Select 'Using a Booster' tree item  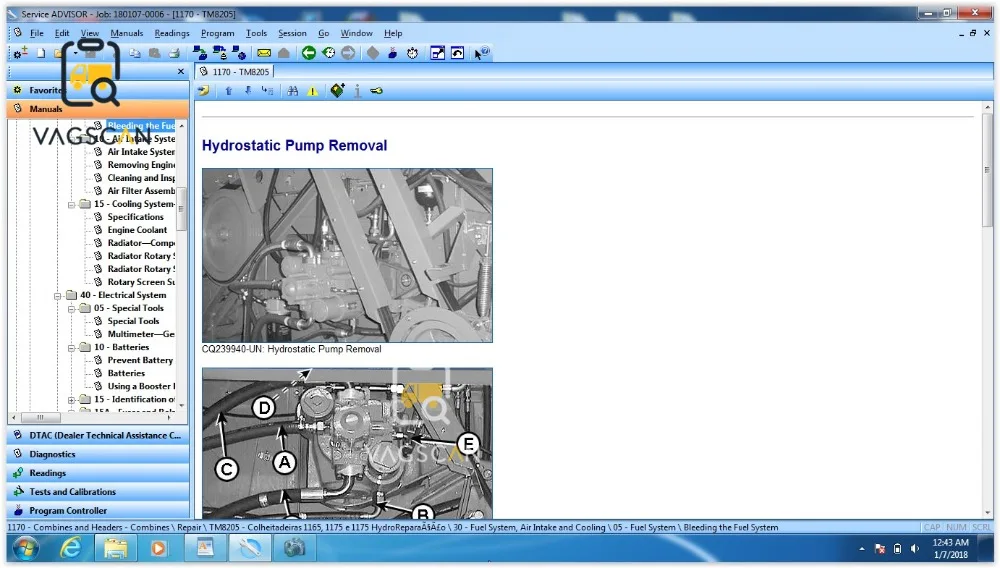[141, 386]
